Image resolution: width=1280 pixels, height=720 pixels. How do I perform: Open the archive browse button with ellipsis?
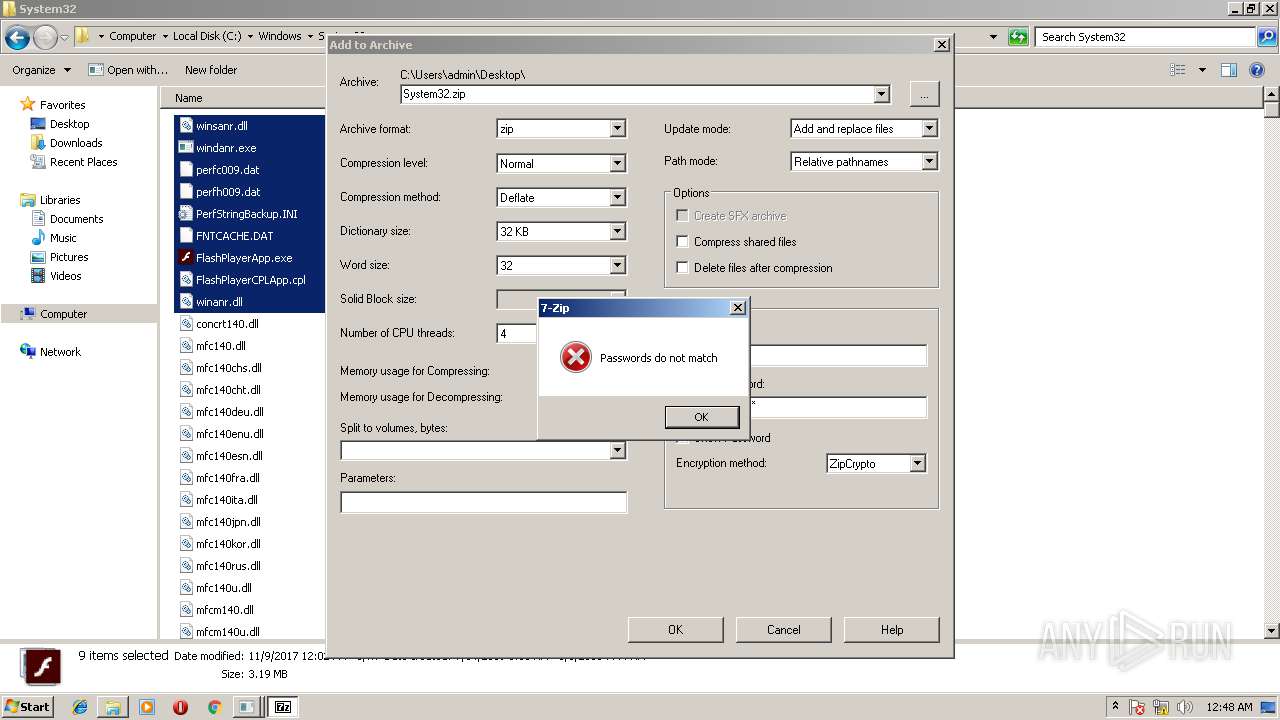point(924,94)
